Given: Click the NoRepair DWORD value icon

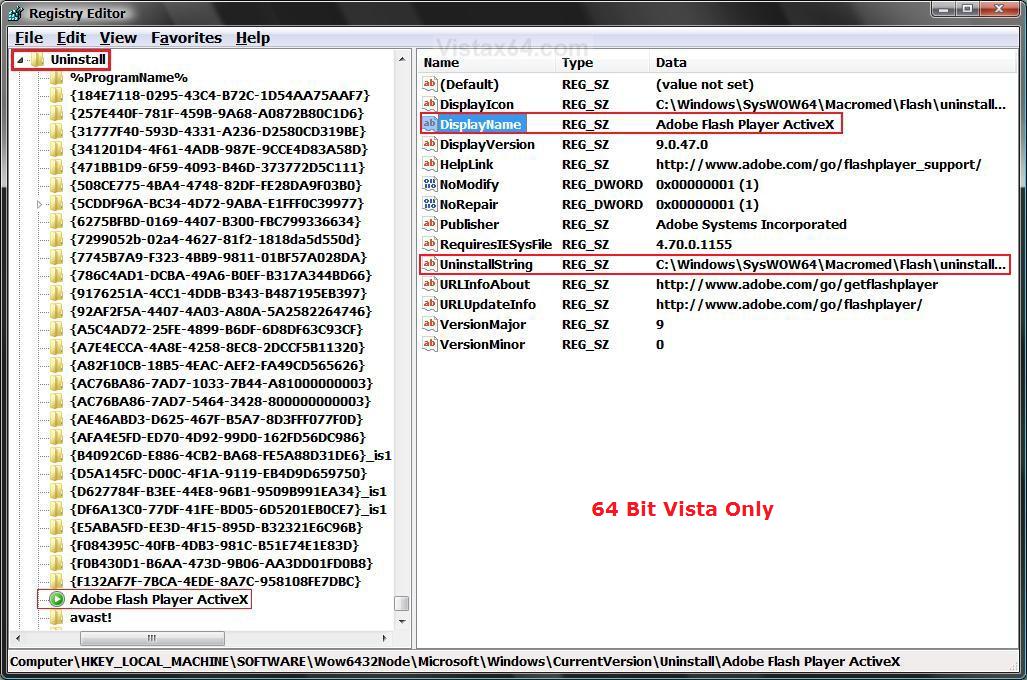Looking at the screenshot, I should [x=430, y=204].
